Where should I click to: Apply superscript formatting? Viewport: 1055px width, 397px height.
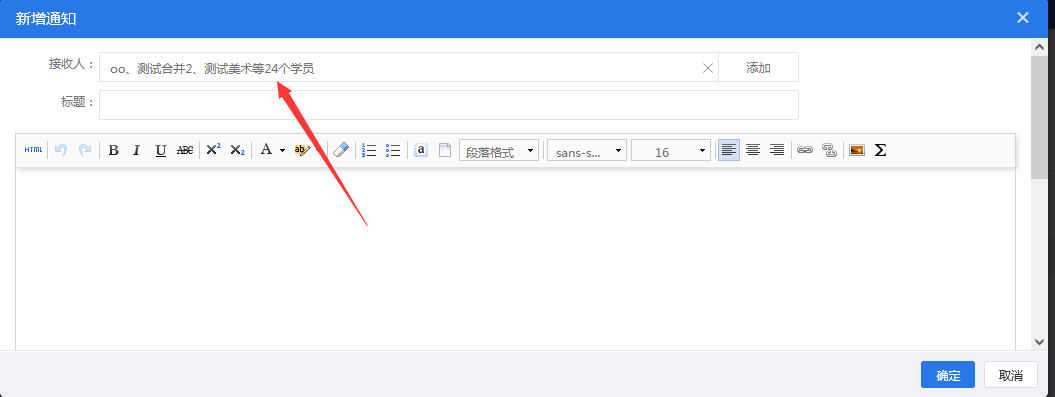point(213,150)
